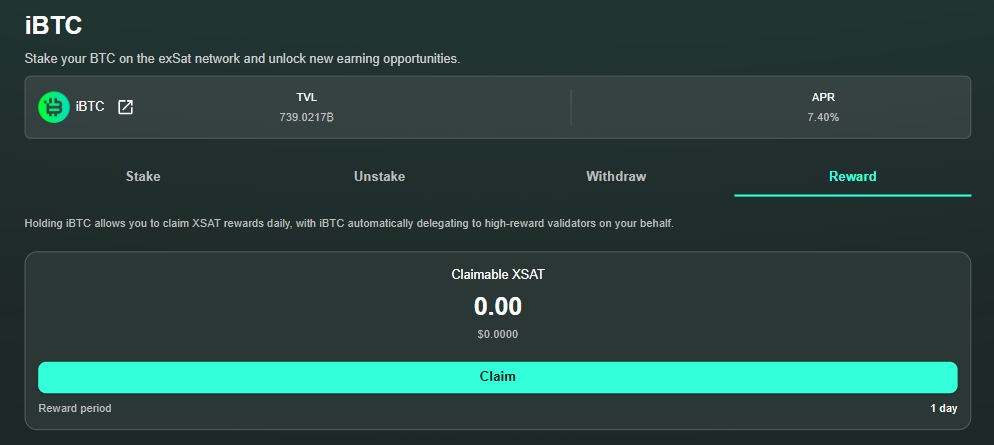
Task: Go to the Withdraw tab
Action: 616,176
